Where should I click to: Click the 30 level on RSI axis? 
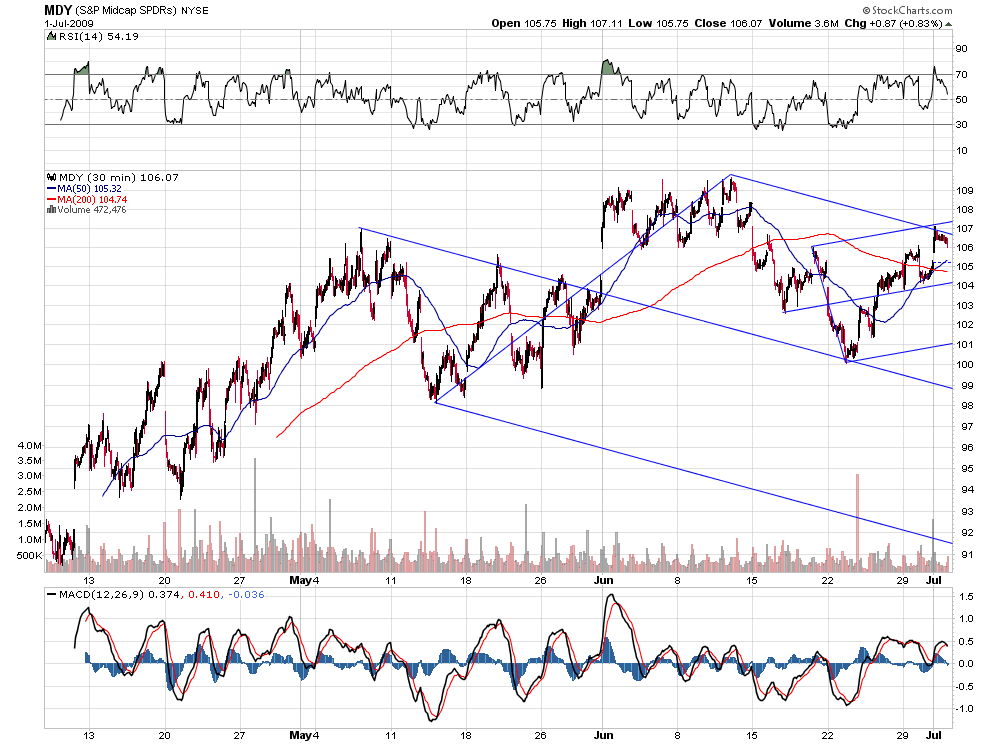click(x=962, y=124)
